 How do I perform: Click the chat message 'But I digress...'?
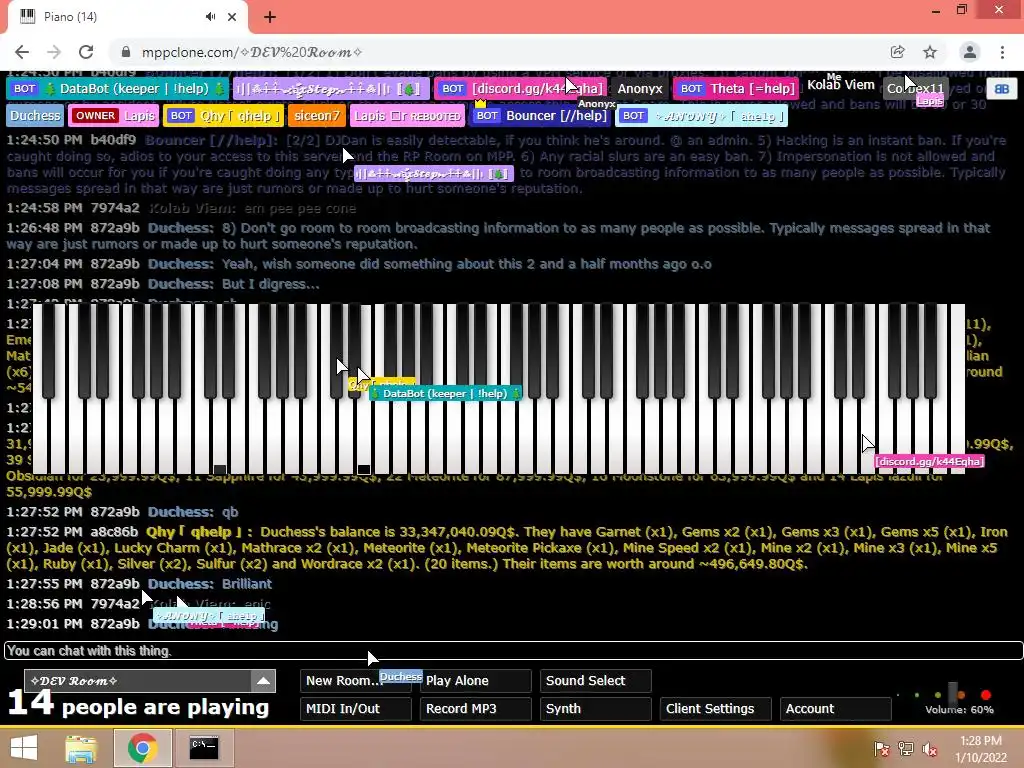coord(270,284)
